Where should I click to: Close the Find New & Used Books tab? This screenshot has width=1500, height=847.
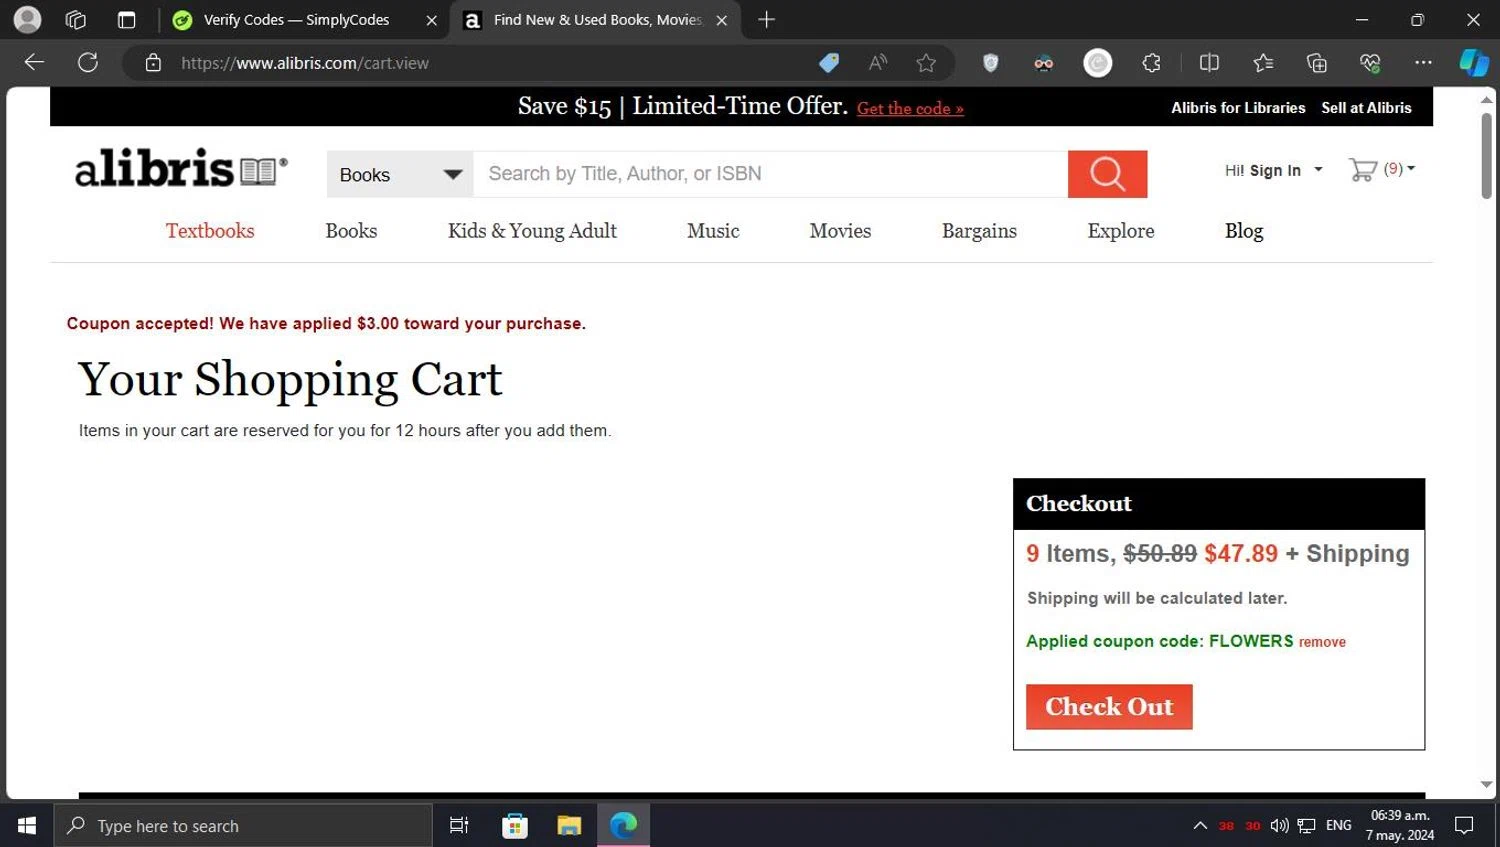(x=722, y=20)
